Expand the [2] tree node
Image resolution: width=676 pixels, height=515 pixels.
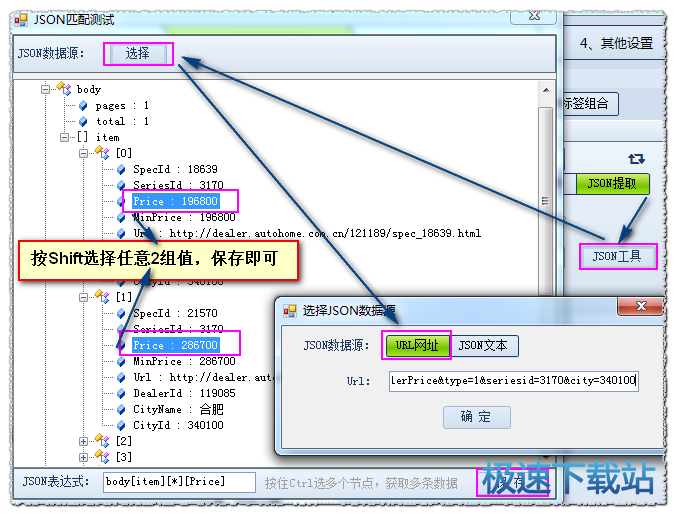click(84, 441)
